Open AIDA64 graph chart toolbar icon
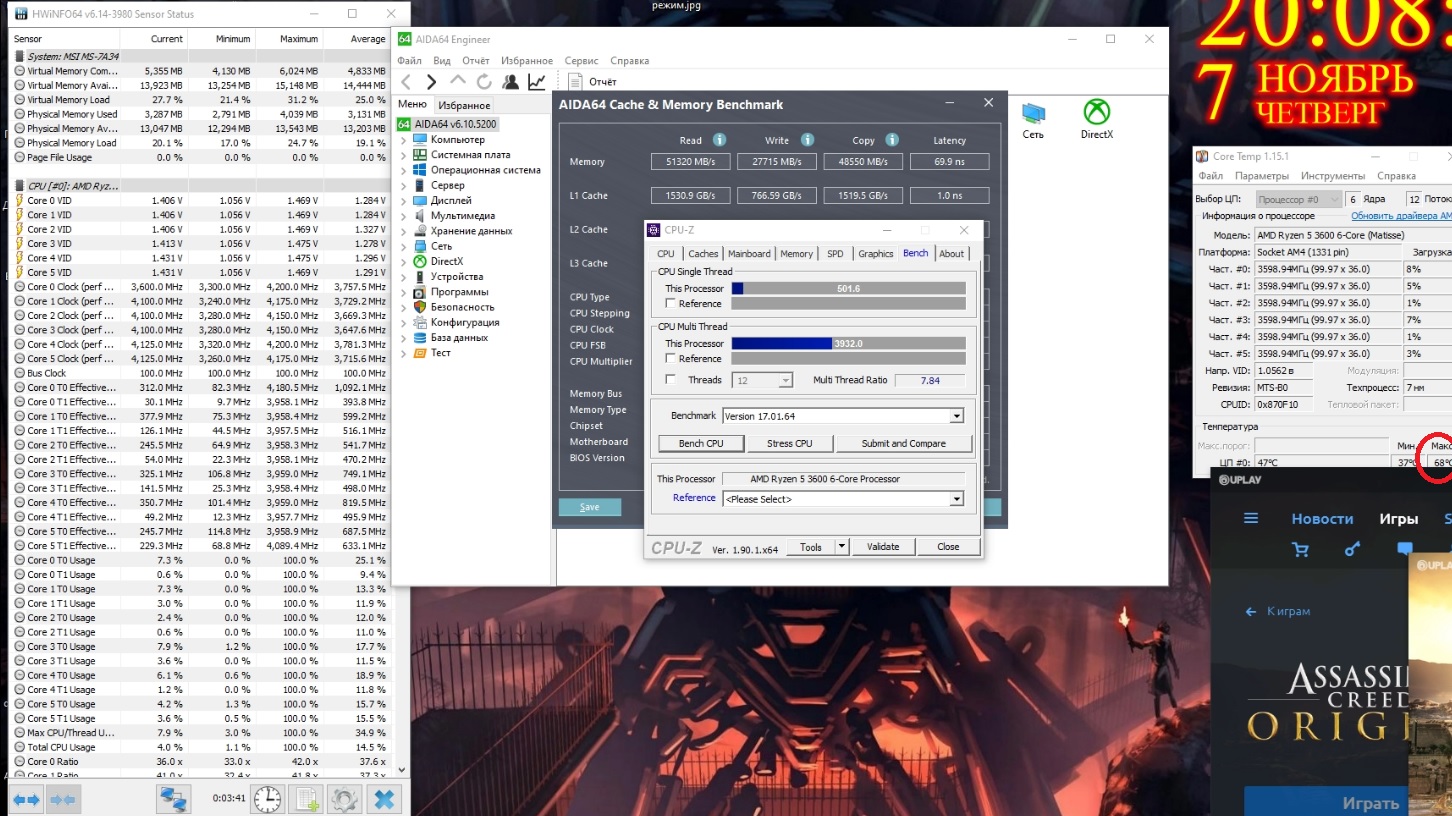Image resolution: width=1452 pixels, height=816 pixels. pyautogui.click(x=537, y=82)
